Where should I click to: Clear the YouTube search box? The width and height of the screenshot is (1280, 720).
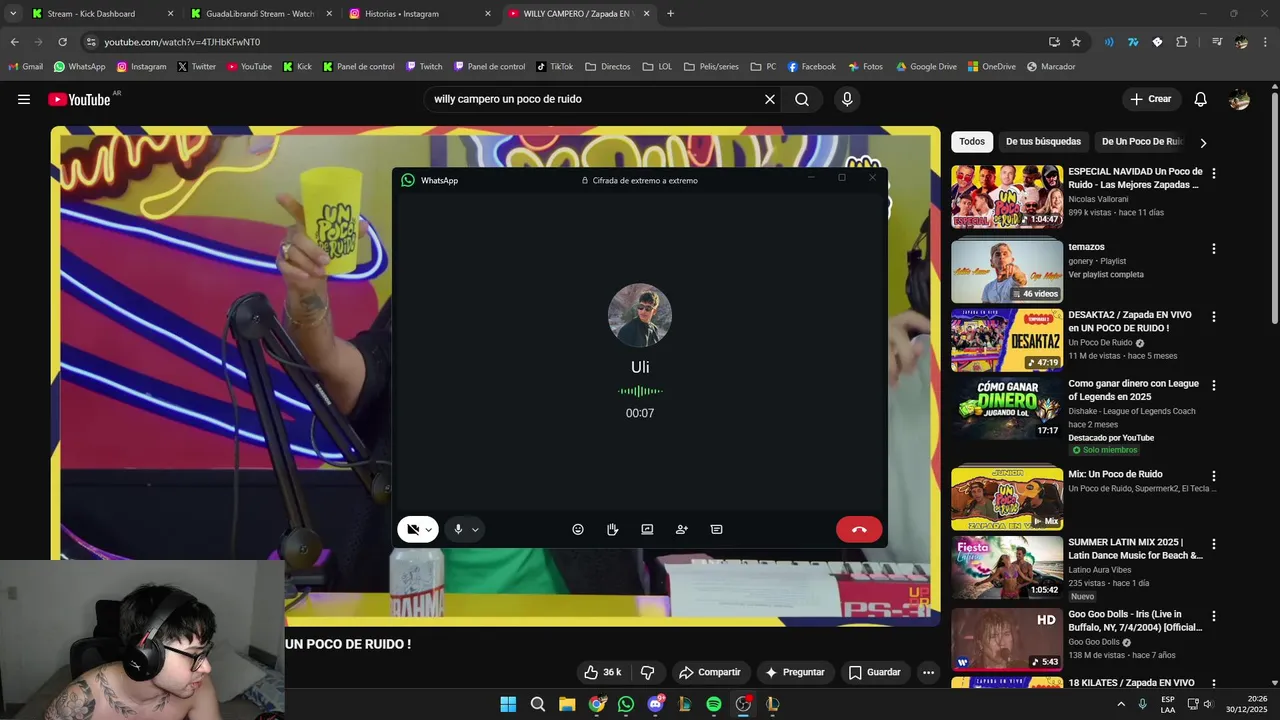770,99
